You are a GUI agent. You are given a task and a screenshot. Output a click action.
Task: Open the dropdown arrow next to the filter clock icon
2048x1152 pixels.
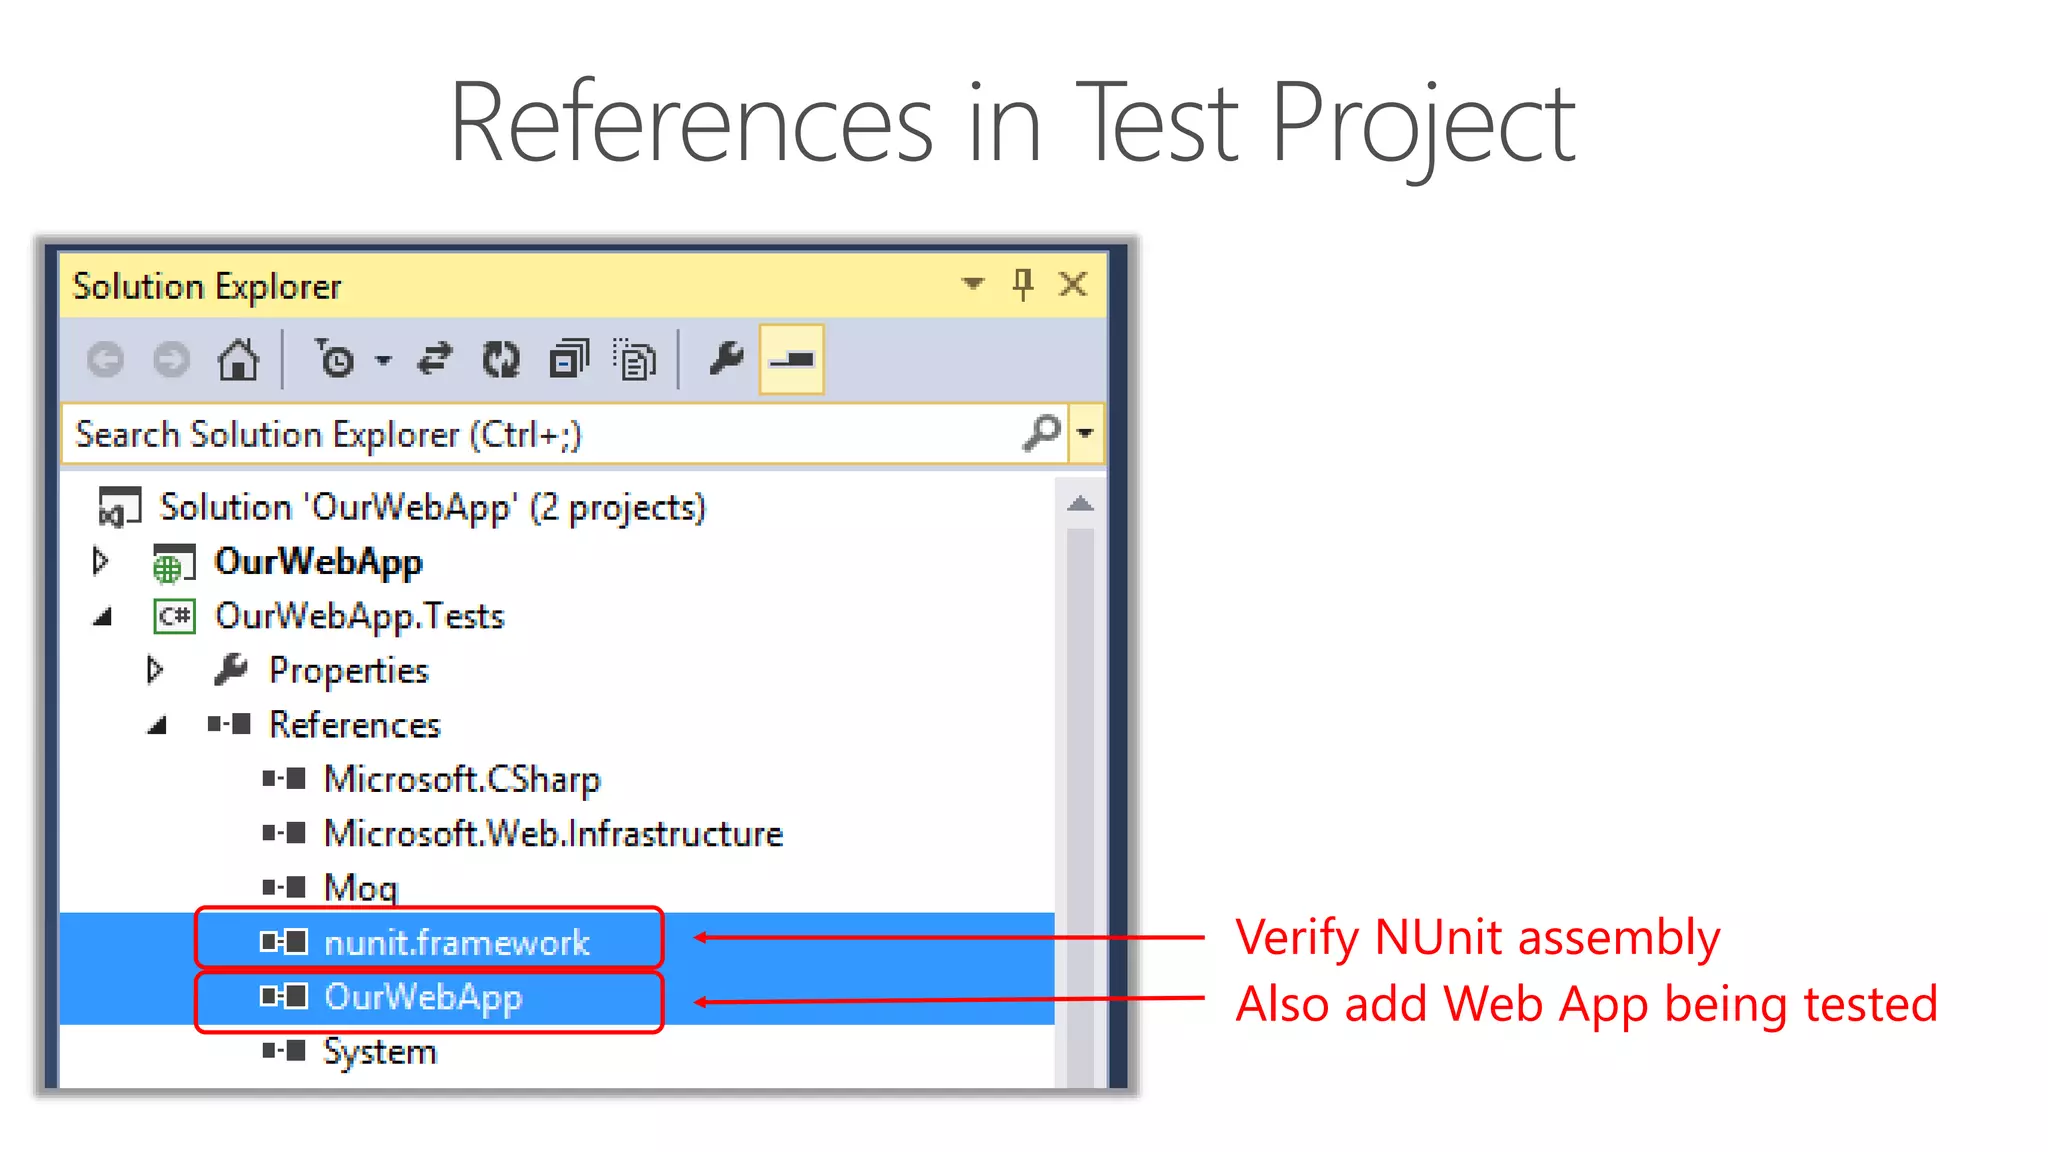[383, 360]
